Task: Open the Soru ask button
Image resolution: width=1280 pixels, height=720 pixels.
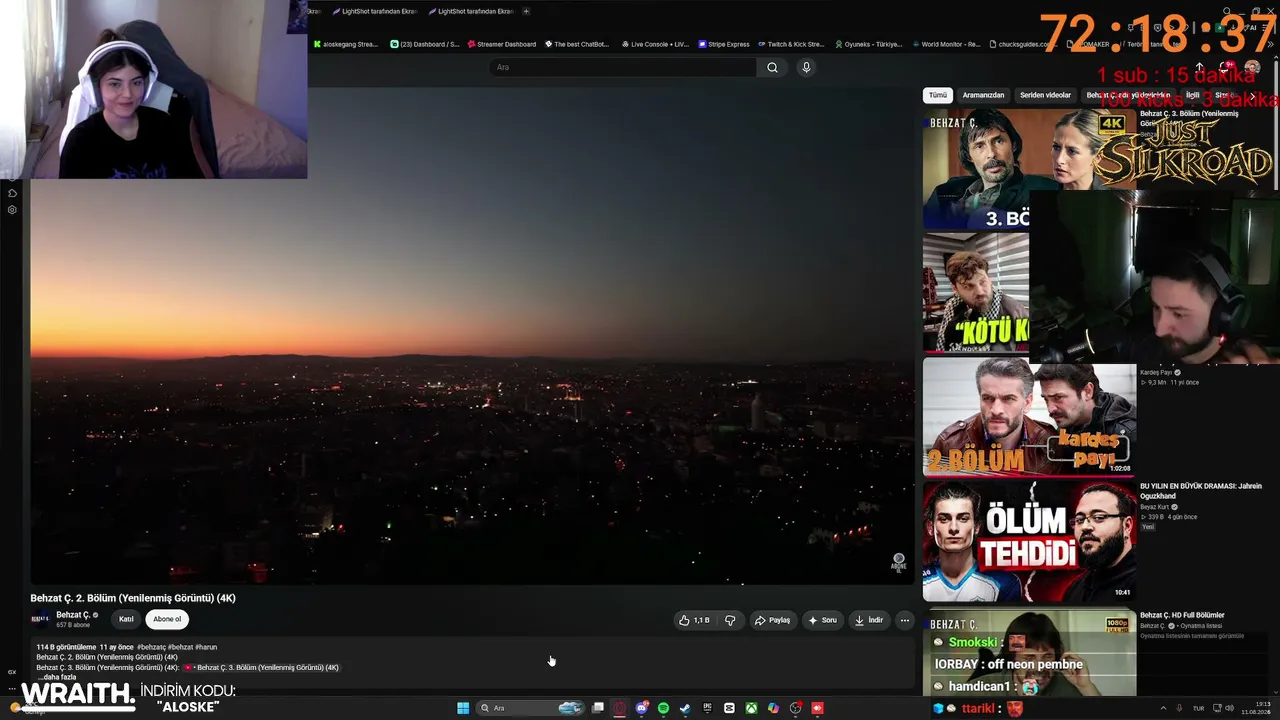Action: tap(823, 620)
